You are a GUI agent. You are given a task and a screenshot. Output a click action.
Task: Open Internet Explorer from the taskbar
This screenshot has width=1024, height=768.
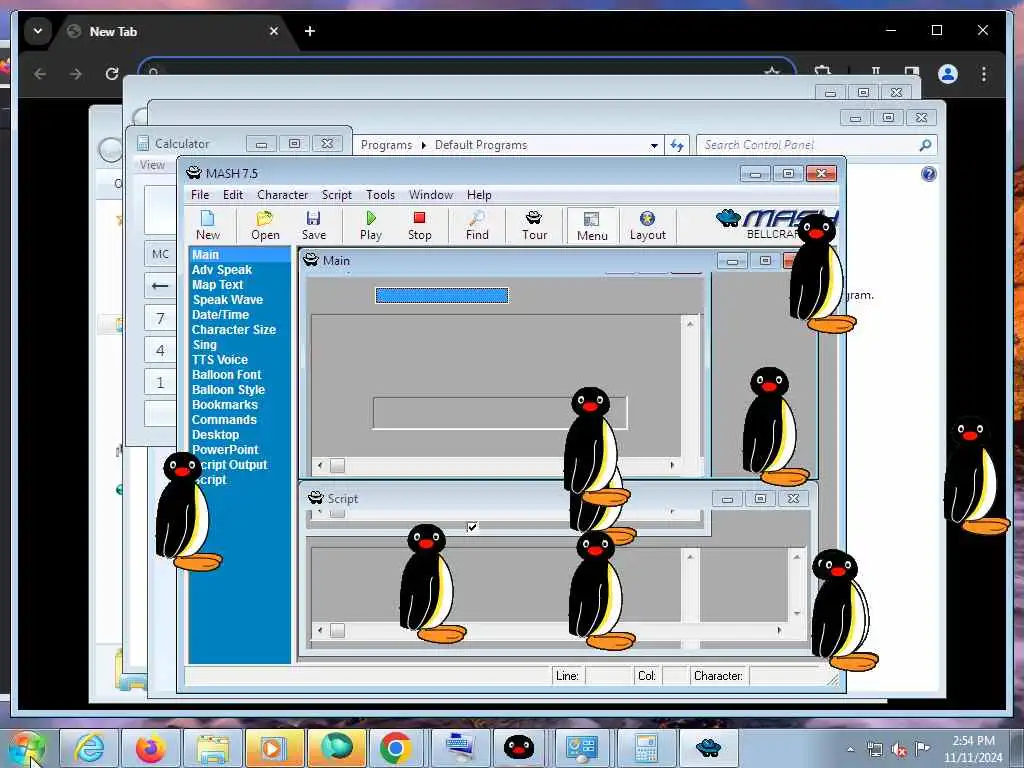click(89, 747)
